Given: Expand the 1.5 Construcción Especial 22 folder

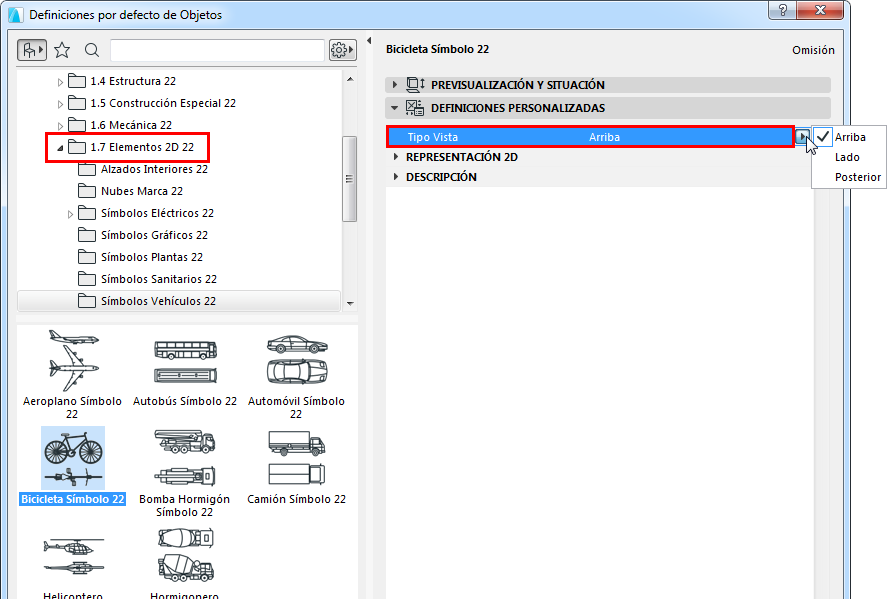Looking at the screenshot, I should pyautogui.click(x=60, y=104).
